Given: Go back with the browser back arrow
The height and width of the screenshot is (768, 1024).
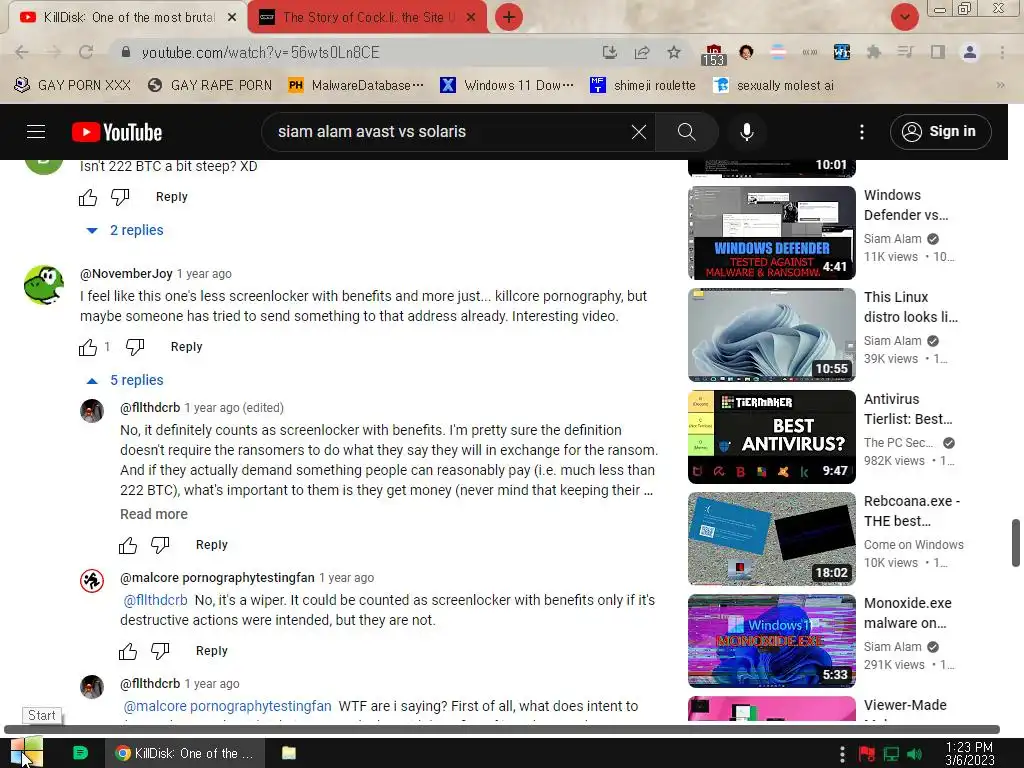Looking at the screenshot, I should [x=22, y=52].
